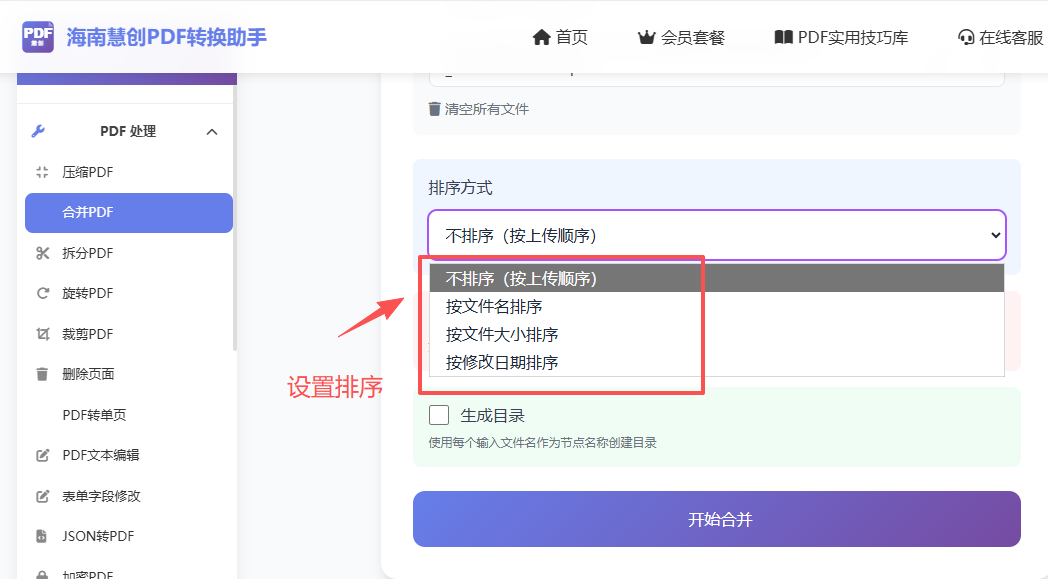Open 在线客服 in the top navigation

pyautogui.click(x=1001, y=37)
